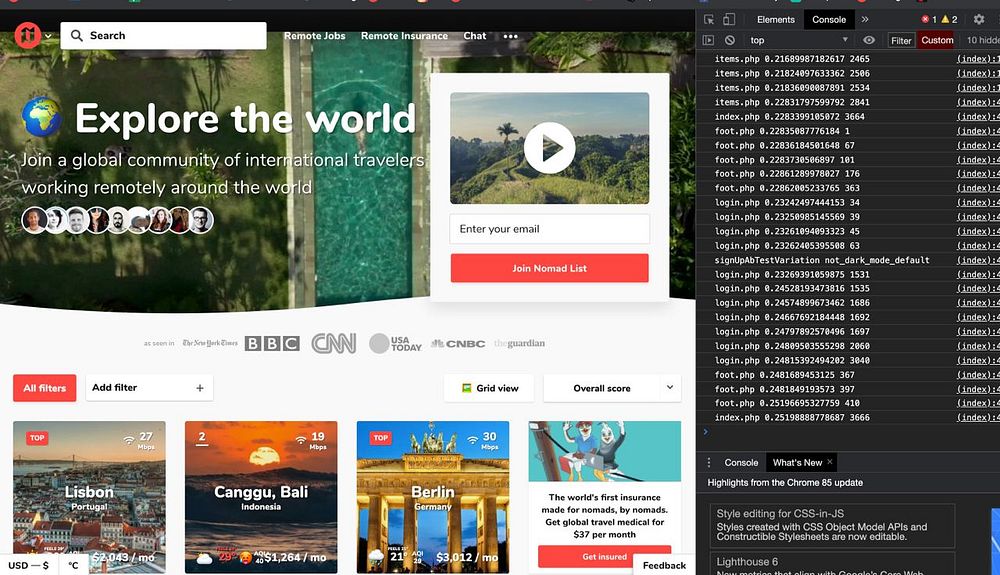Show console sidebar icon
Viewport: 1000px width, 575px height.
point(708,40)
